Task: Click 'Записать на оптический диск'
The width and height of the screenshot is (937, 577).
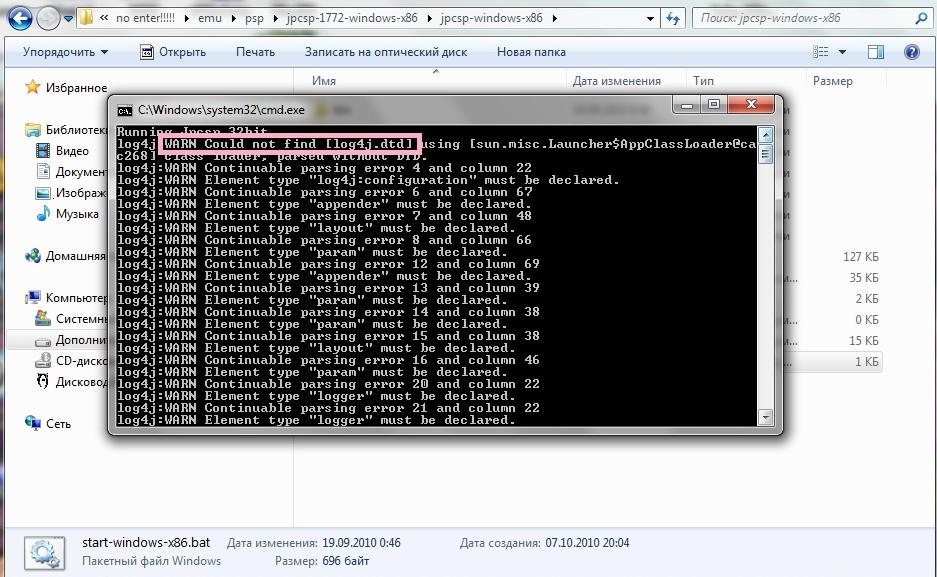Action: [x=385, y=52]
